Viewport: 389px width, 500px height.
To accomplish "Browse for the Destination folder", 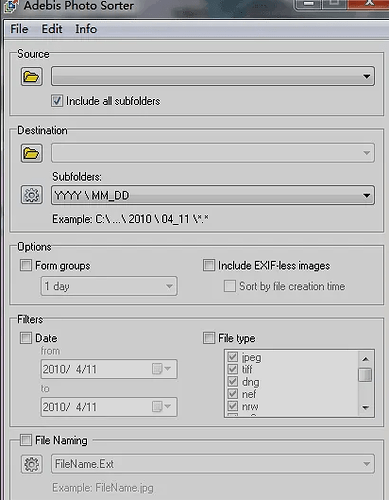I will click(x=31, y=153).
